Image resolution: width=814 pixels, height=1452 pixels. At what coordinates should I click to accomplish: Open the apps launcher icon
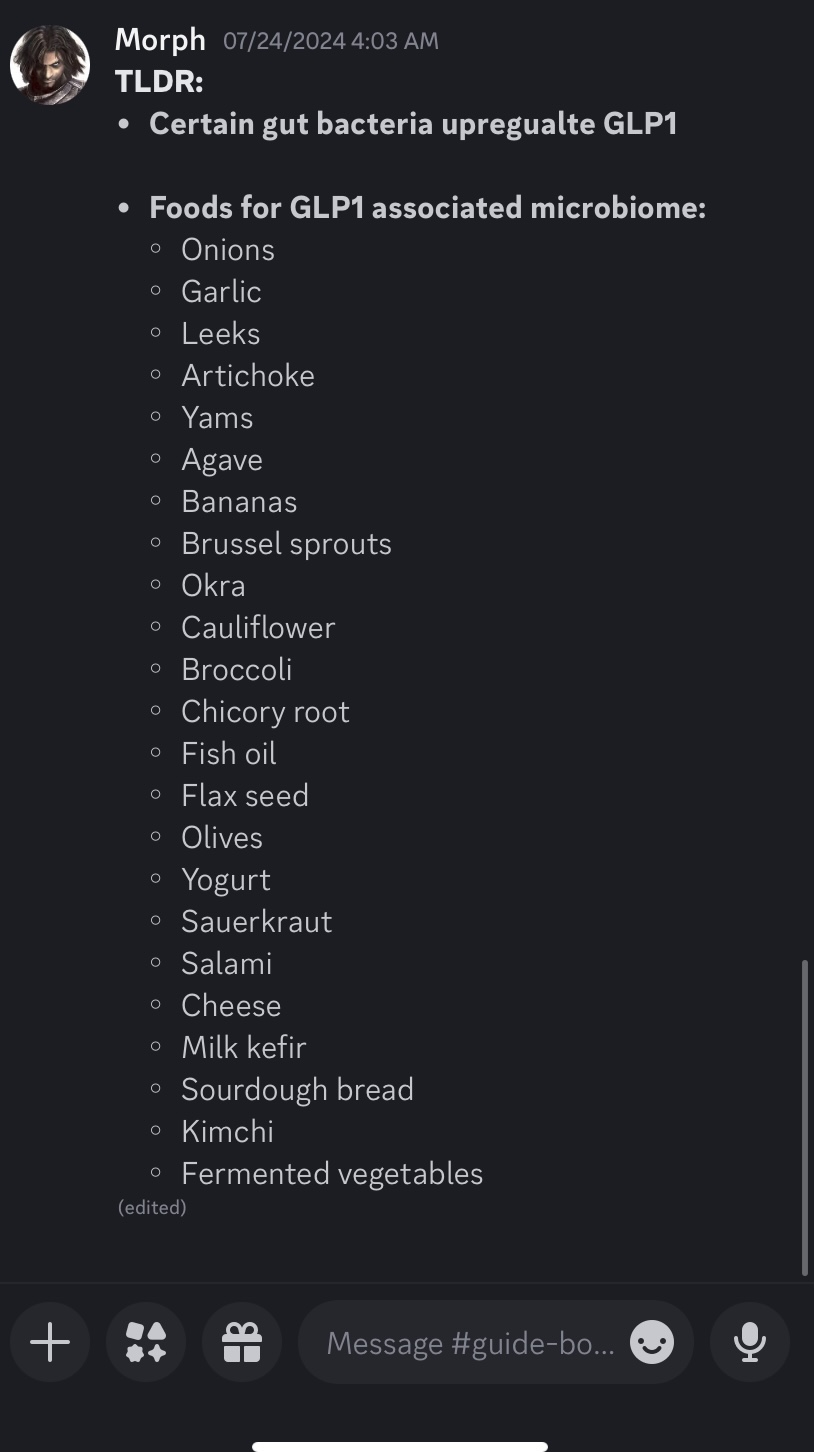146,1342
